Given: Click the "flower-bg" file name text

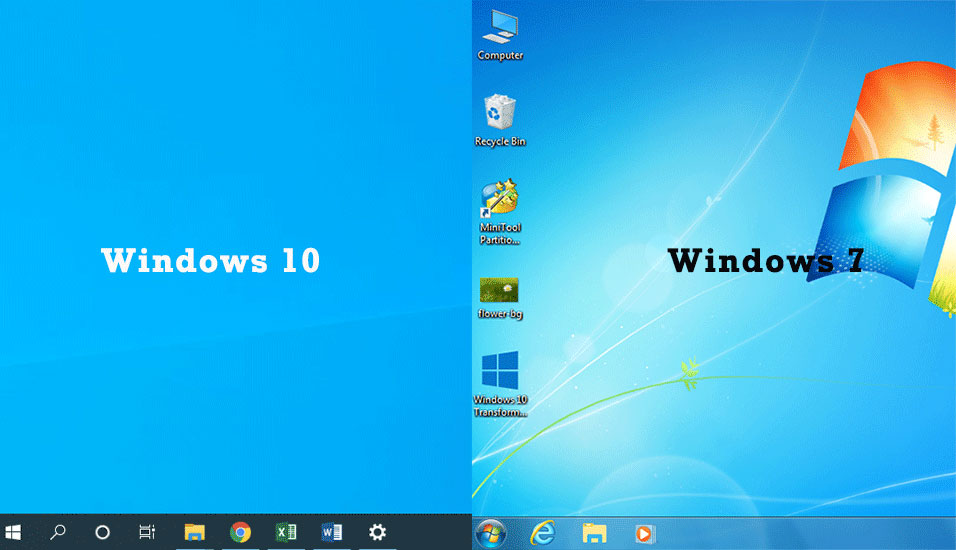Looking at the screenshot, I should tap(500, 314).
